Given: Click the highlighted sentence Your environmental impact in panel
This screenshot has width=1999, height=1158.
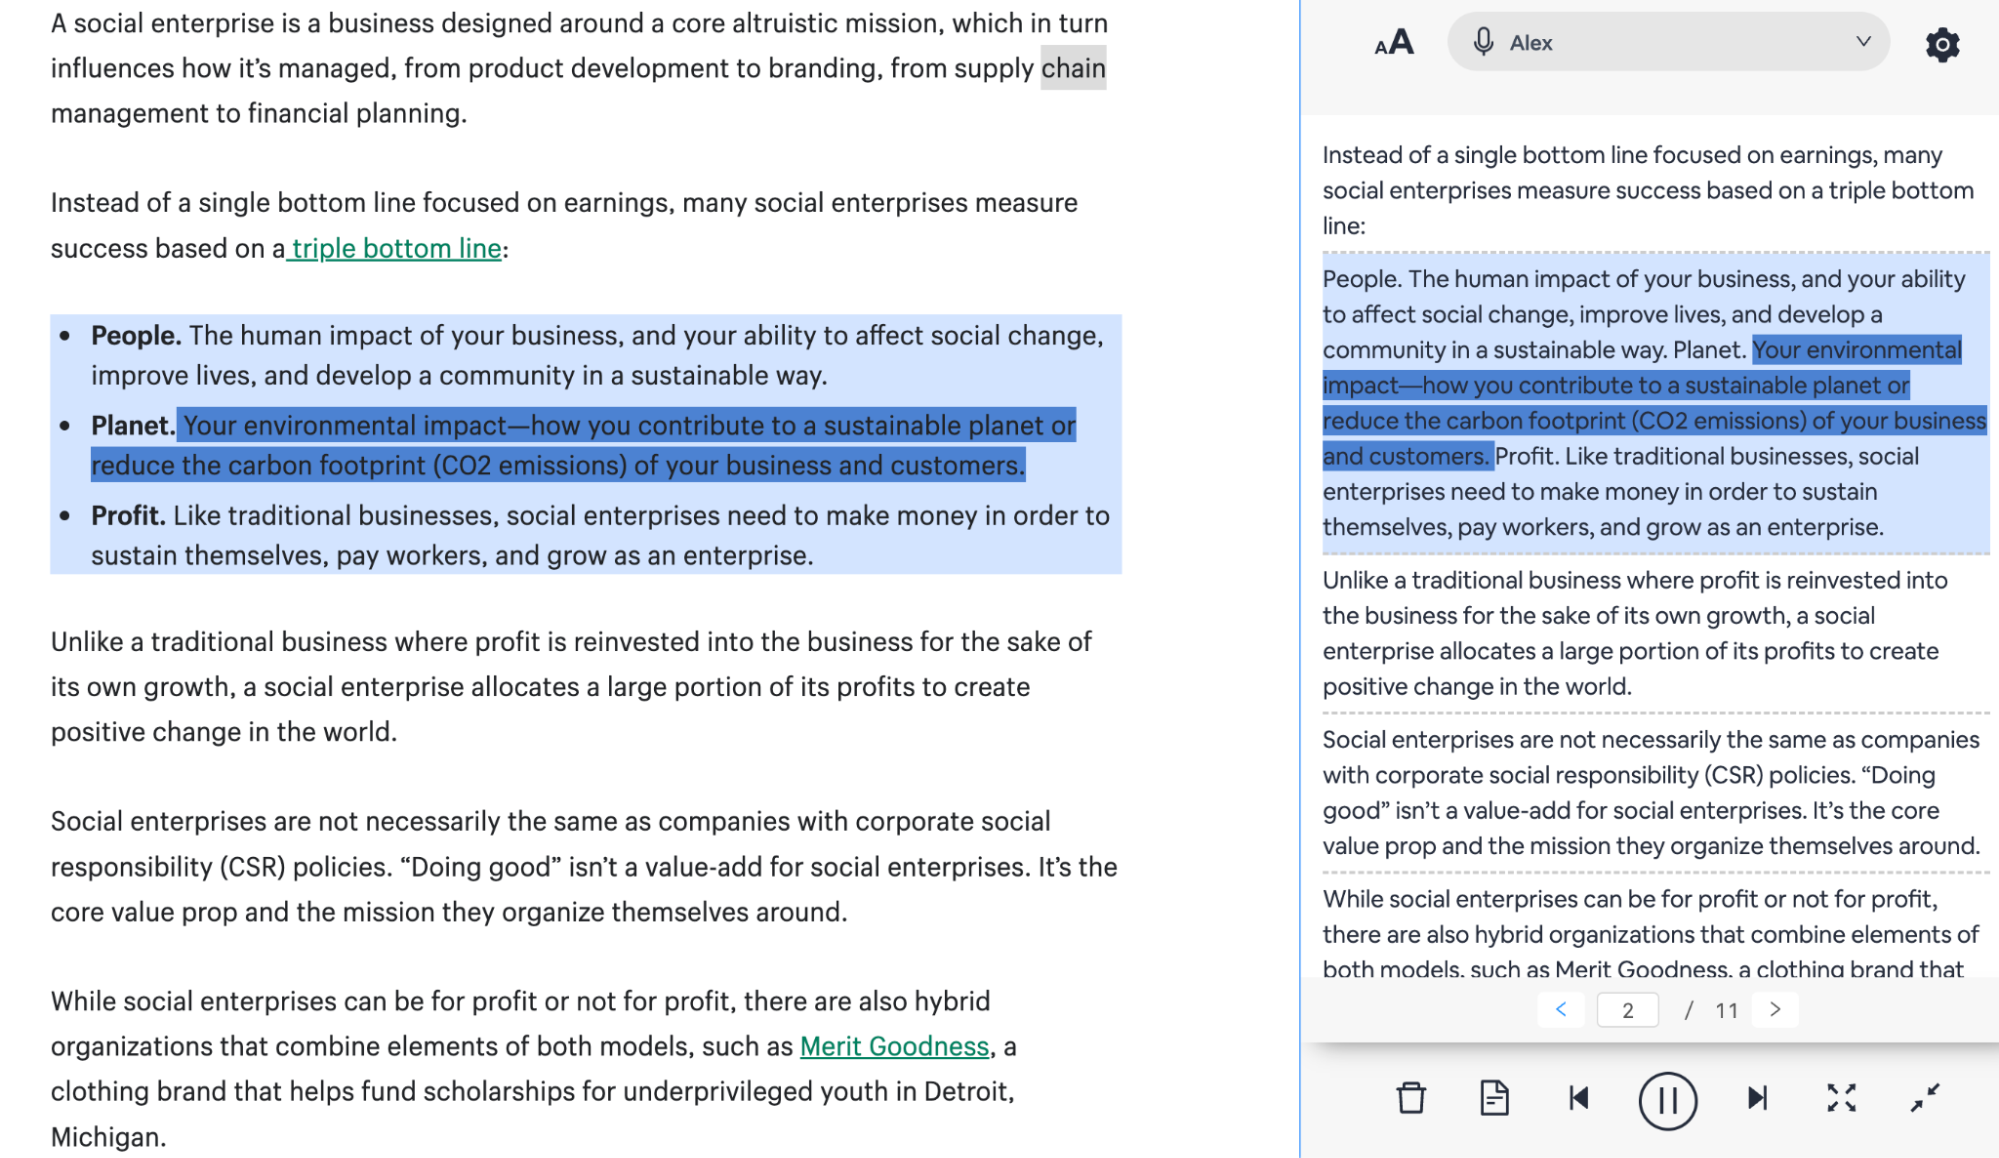Looking at the screenshot, I should [x=1654, y=403].
